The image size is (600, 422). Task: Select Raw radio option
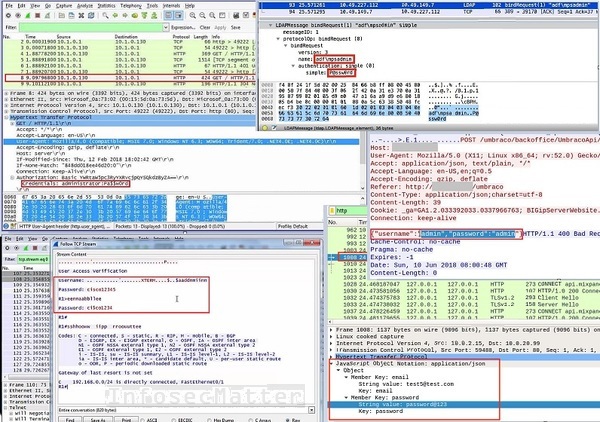[x=288, y=420]
